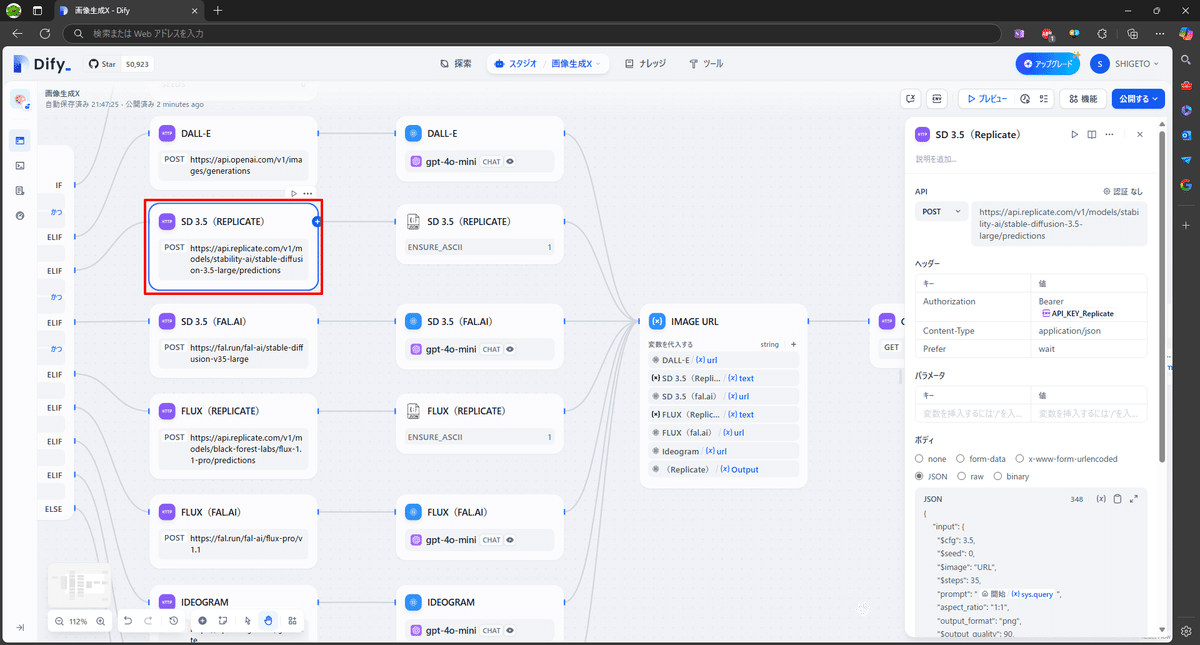The width and height of the screenshot is (1200, 645).
Task: Undo the last canvas change
Action: (x=128, y=621)
